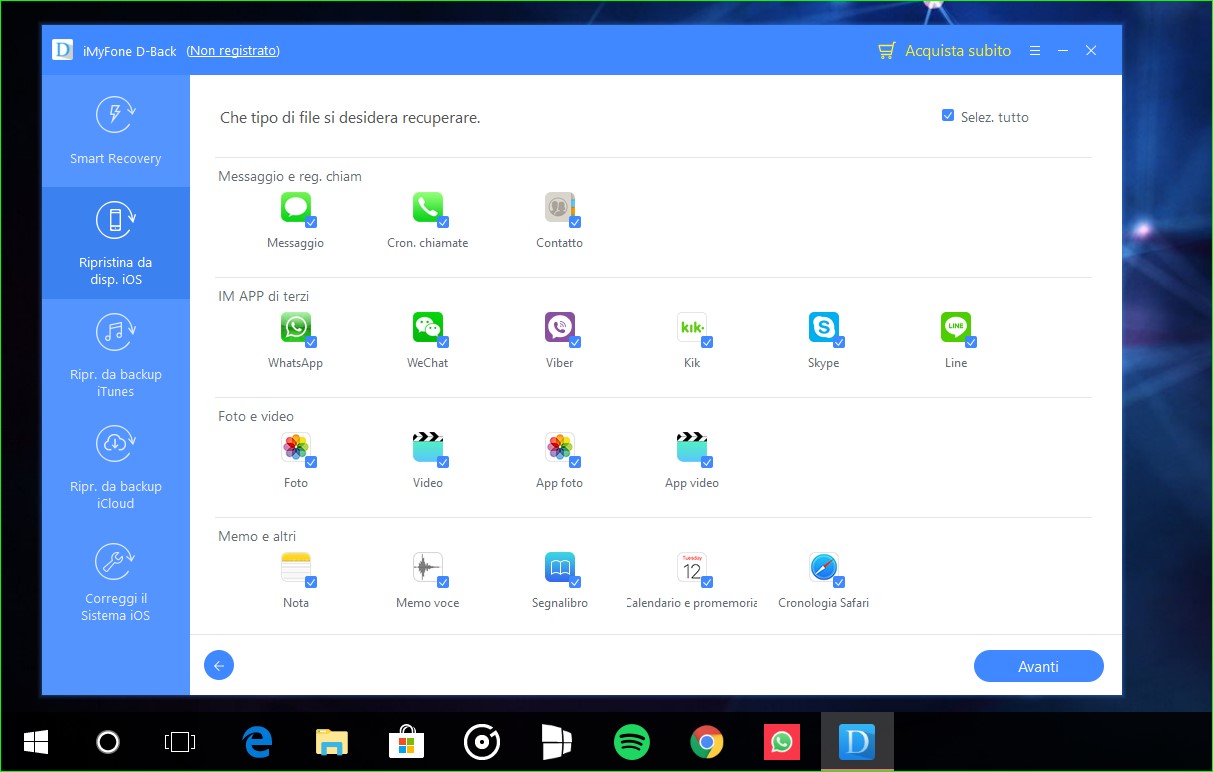This screenshot has width=1213, height=772.
Task: Click the Foto e video heading
Action: pyautogui.click(x=256, y=416)
